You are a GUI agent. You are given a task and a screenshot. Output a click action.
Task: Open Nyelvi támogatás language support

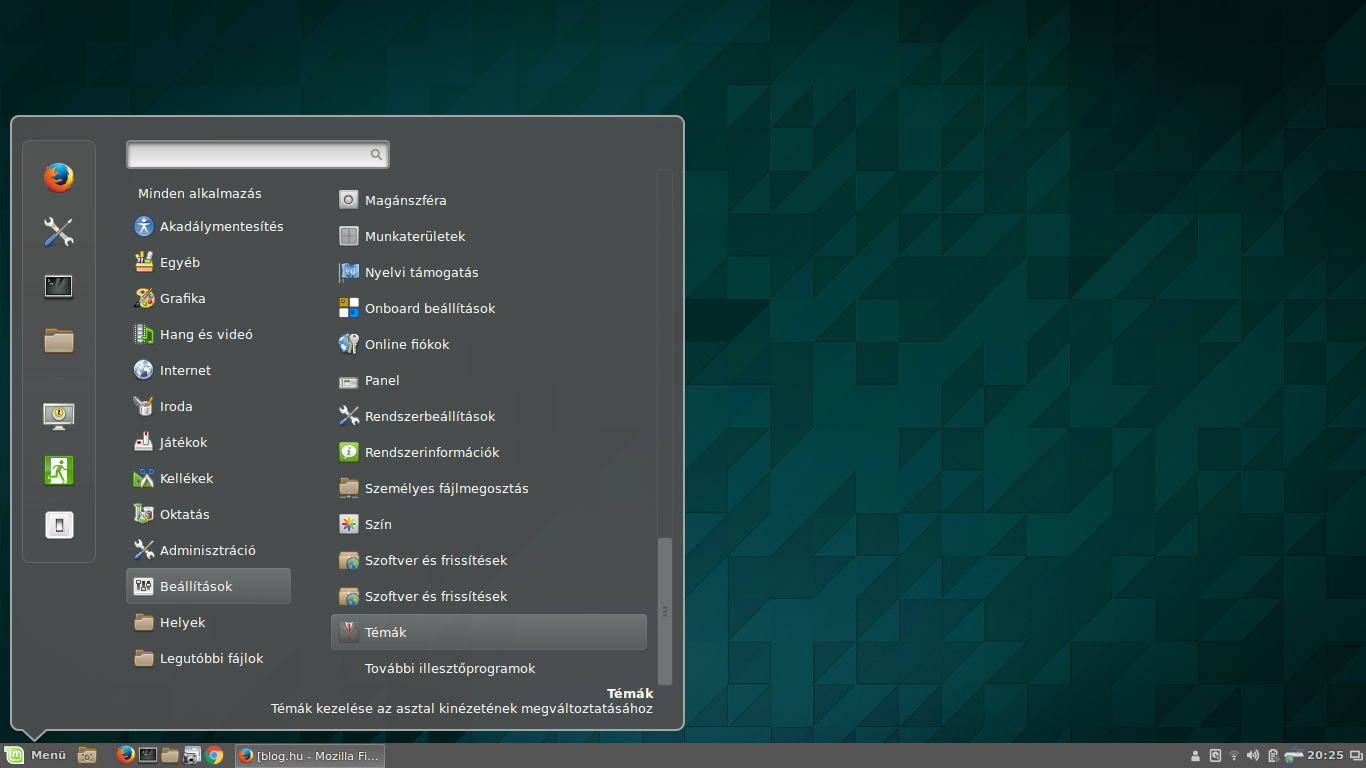click(x=489, y=272)
